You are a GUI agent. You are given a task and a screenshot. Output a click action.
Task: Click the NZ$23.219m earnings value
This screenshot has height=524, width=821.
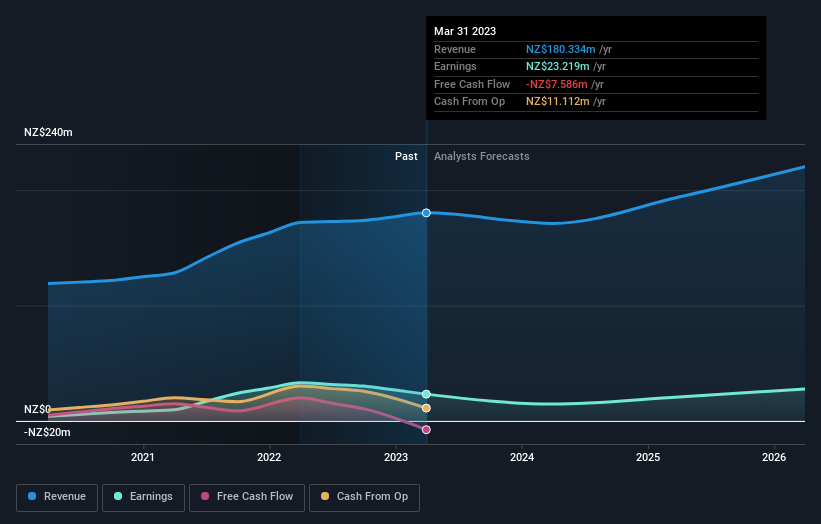558,66
